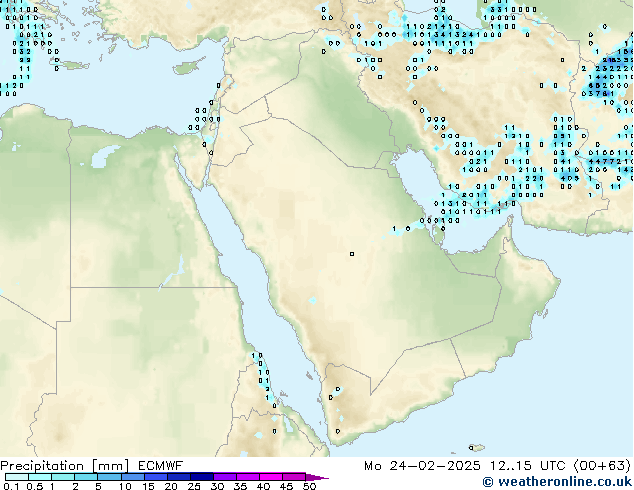The width and height of the screenshot is (634, 490).
Task: Click the '12..15 UTC' time text
Action: [527, 466]
